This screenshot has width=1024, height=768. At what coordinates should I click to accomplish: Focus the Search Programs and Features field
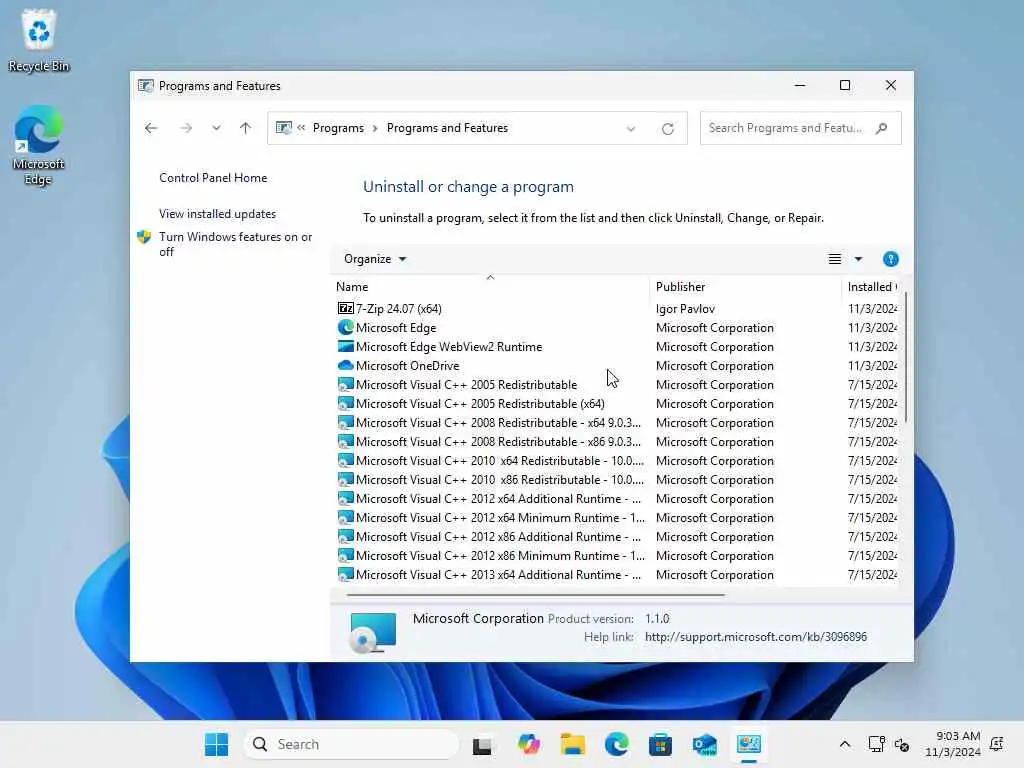tap(800, 128)
